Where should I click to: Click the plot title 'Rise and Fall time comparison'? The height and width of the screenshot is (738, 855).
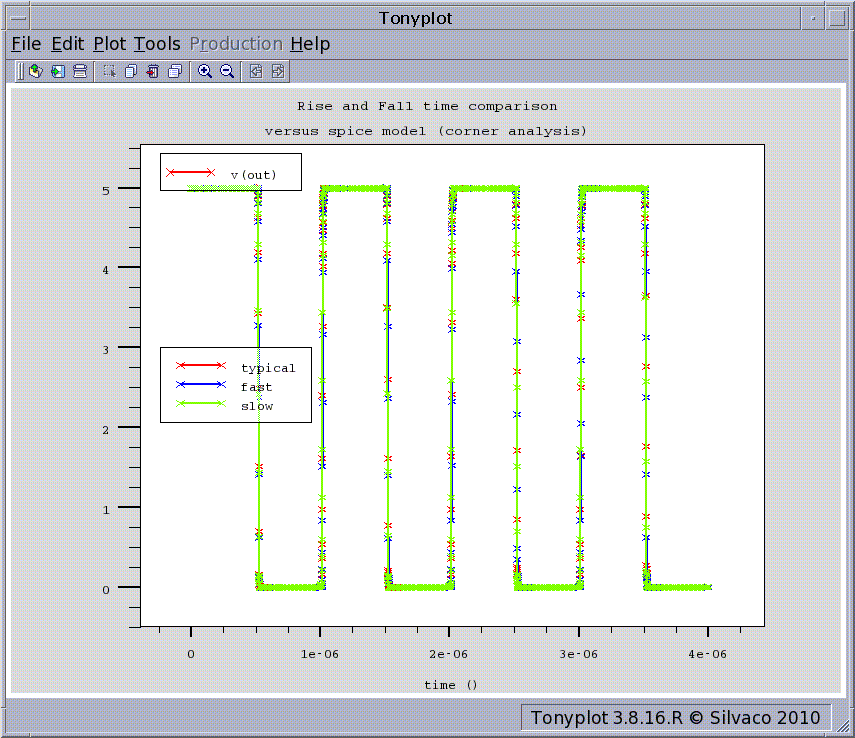(427, 106)
